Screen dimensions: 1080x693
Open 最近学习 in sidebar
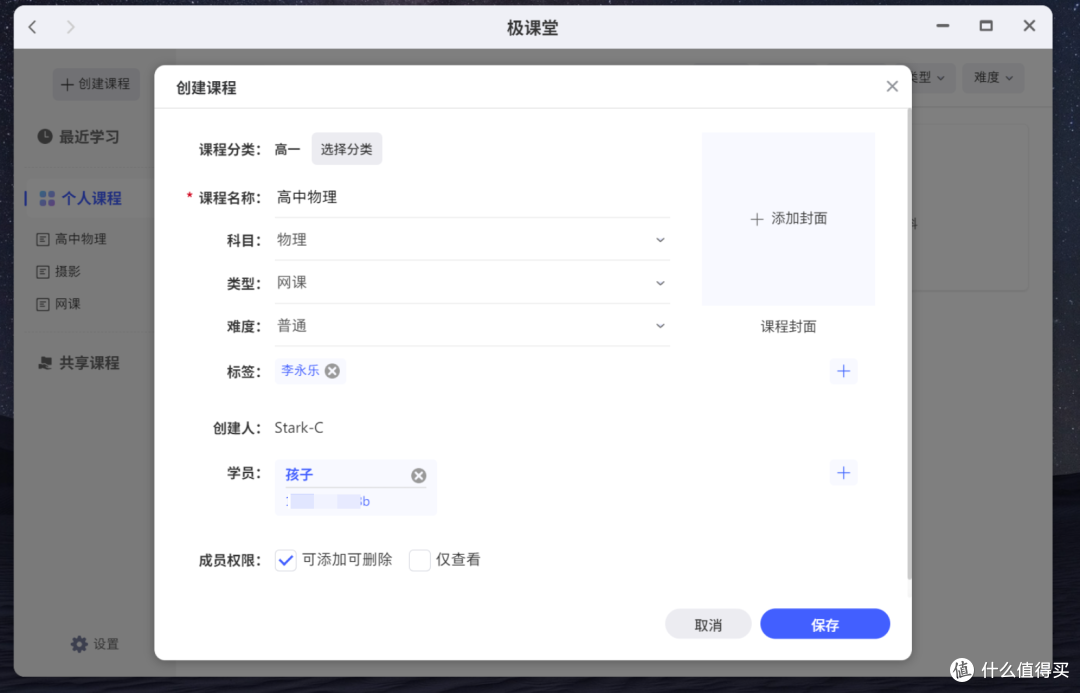tap(79, 137)
